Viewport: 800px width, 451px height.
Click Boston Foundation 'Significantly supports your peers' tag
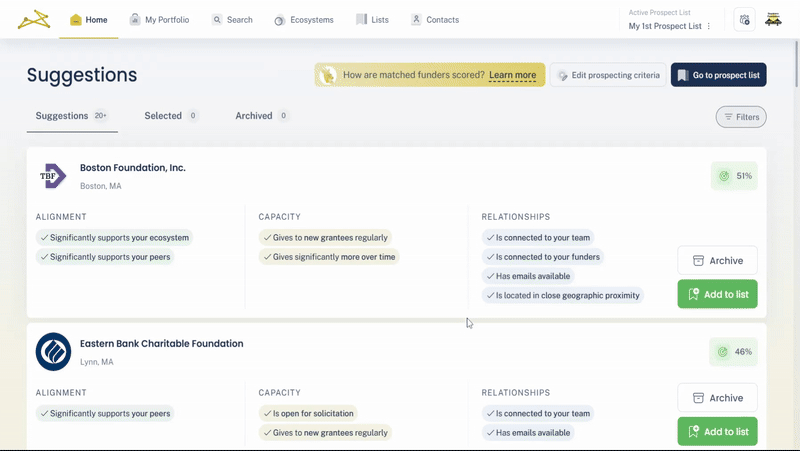click(x=105, y=257)
